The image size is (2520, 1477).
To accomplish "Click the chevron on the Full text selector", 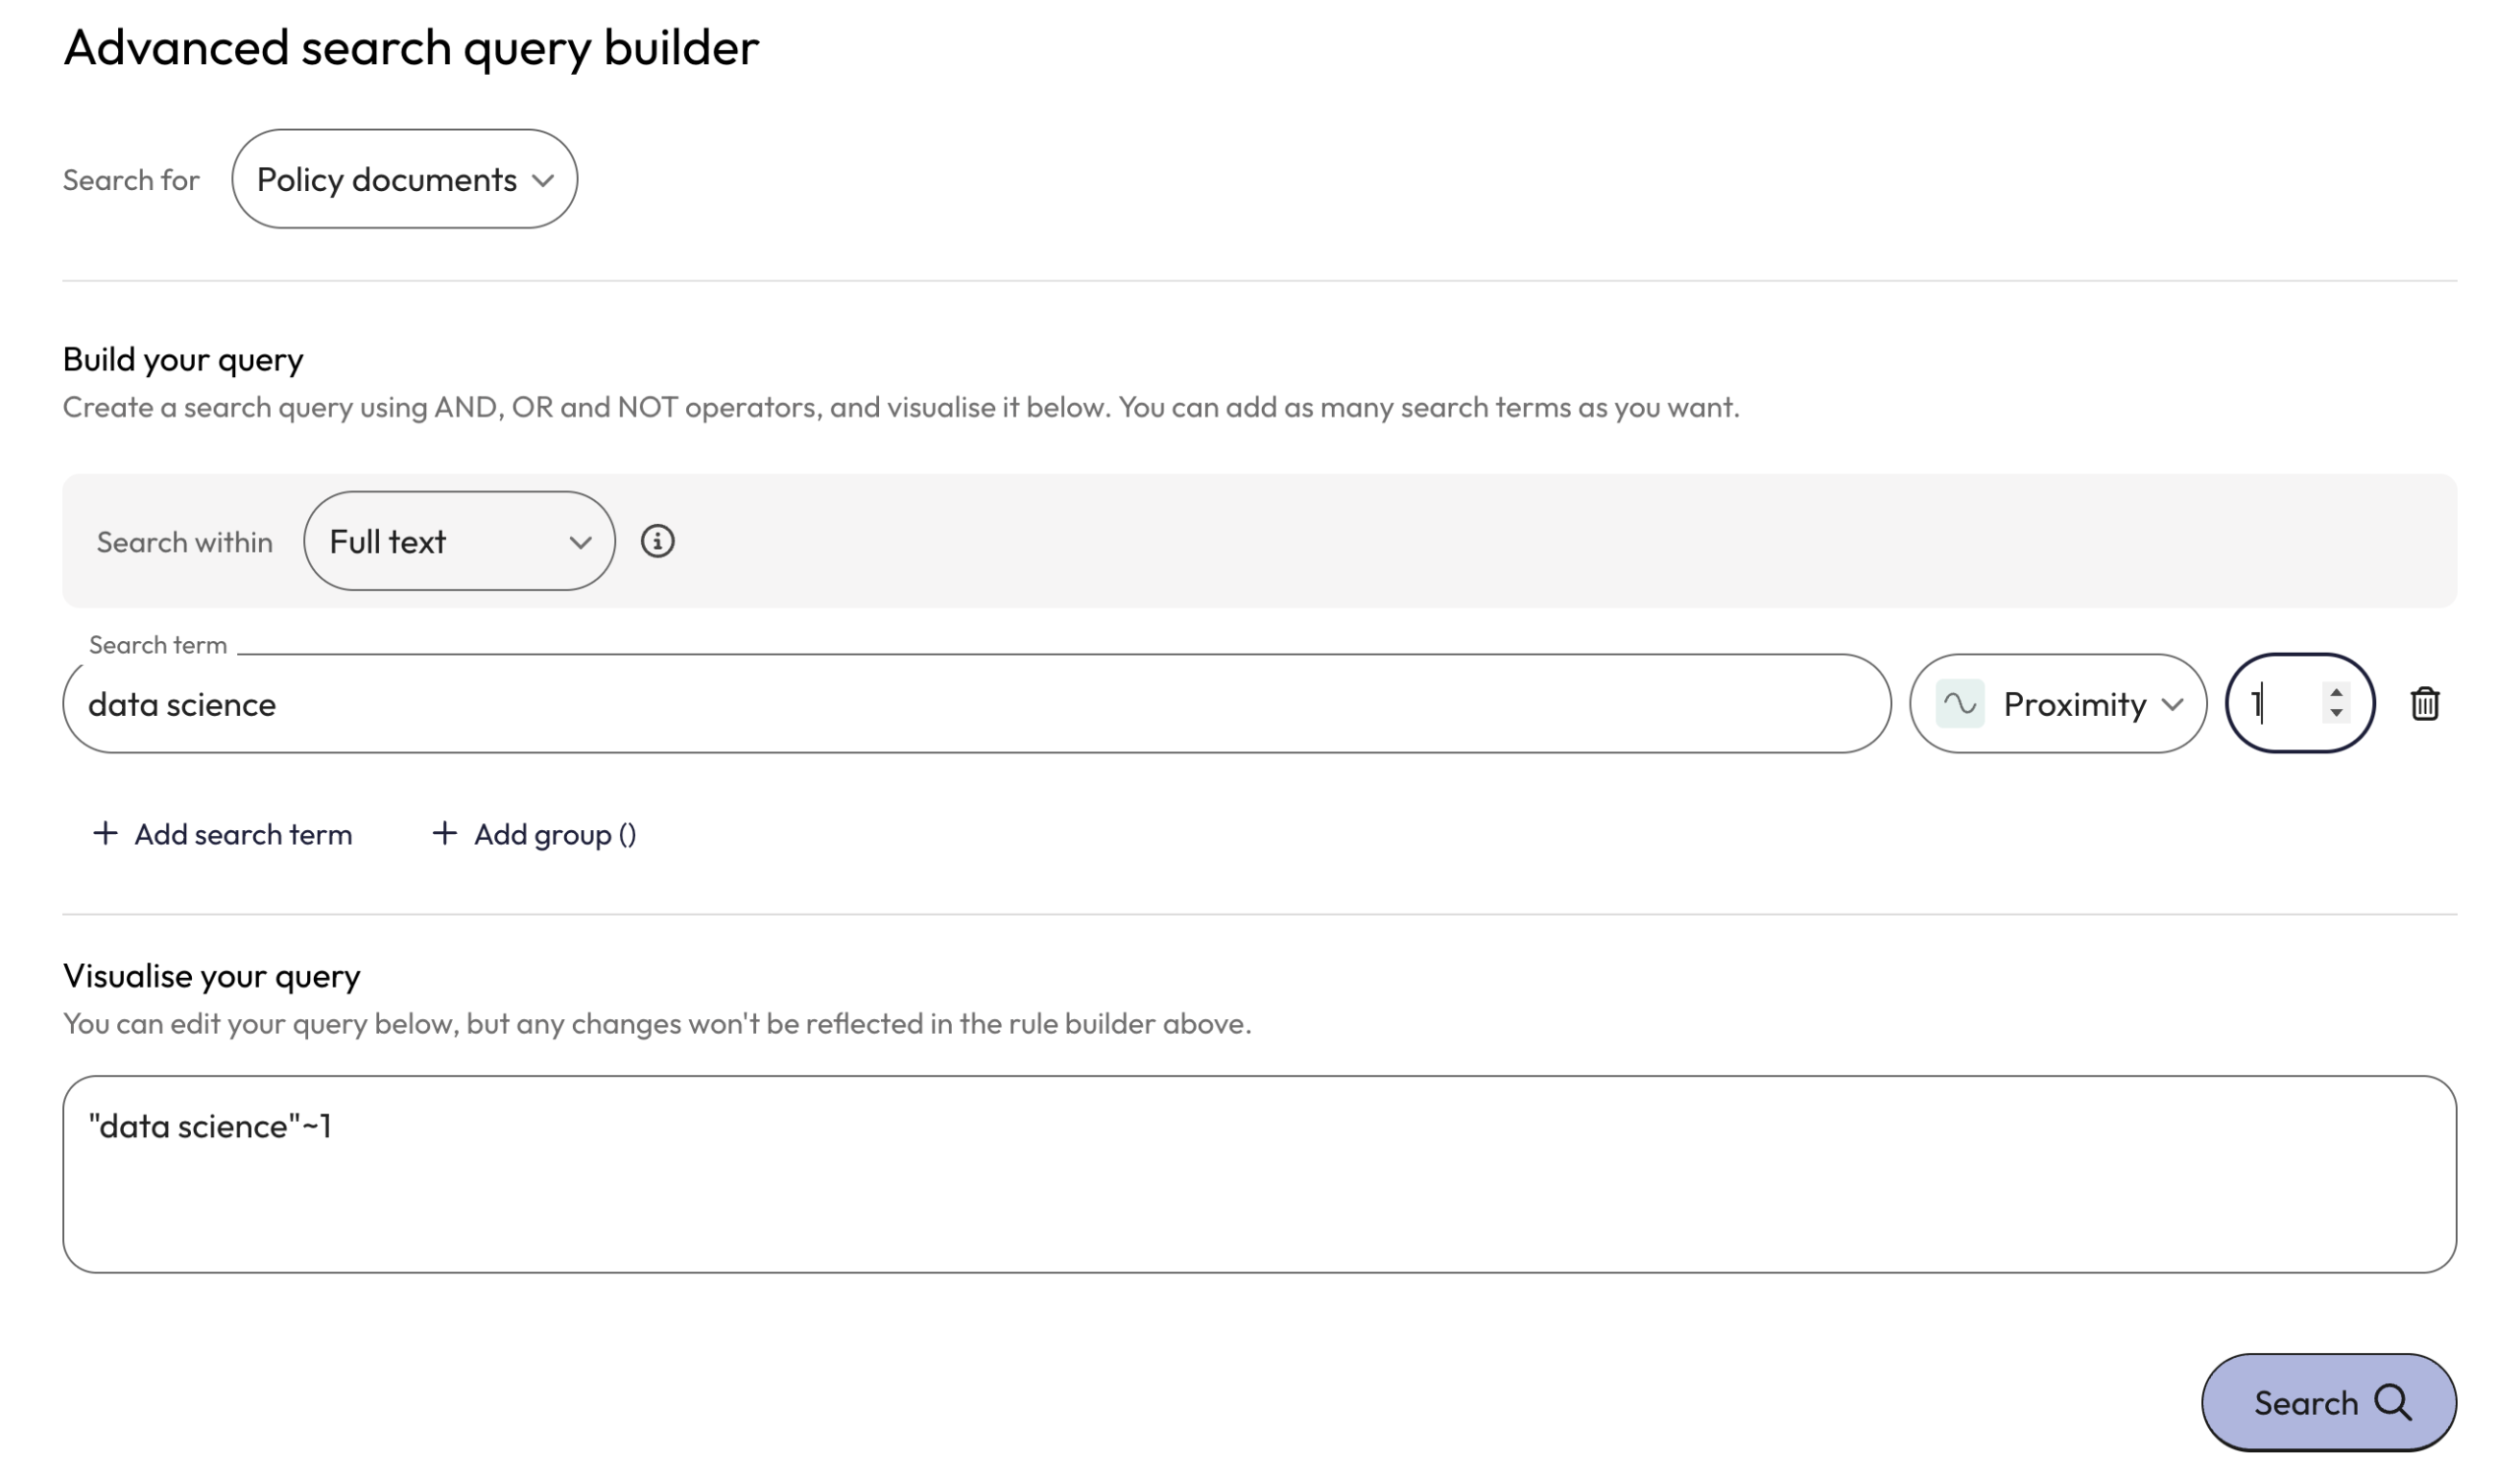I will [x=580, y=542].
